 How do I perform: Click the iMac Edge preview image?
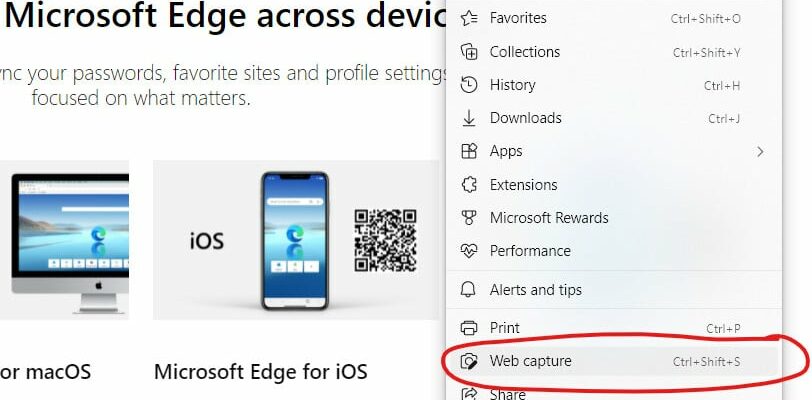tap(68, 240)
